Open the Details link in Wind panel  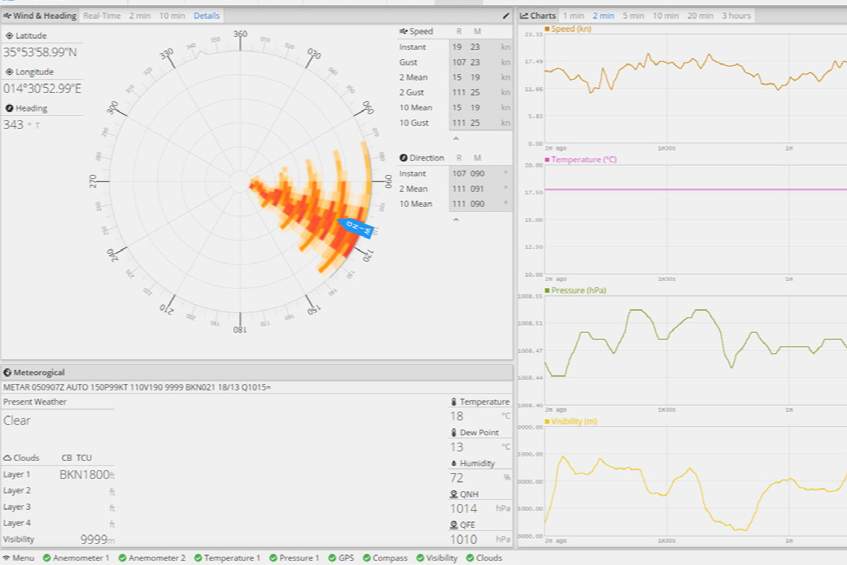coord(207,16)
